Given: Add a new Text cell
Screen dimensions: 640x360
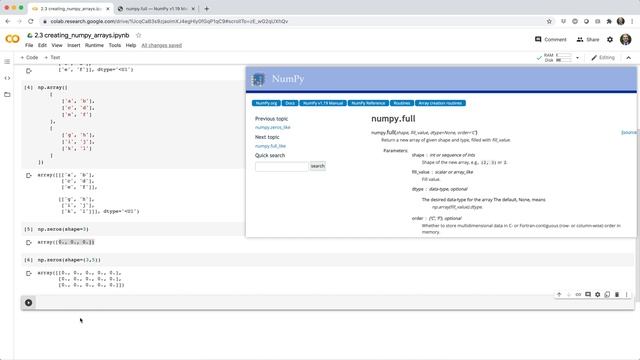Looking at the screenshot, I should point(52,58).
